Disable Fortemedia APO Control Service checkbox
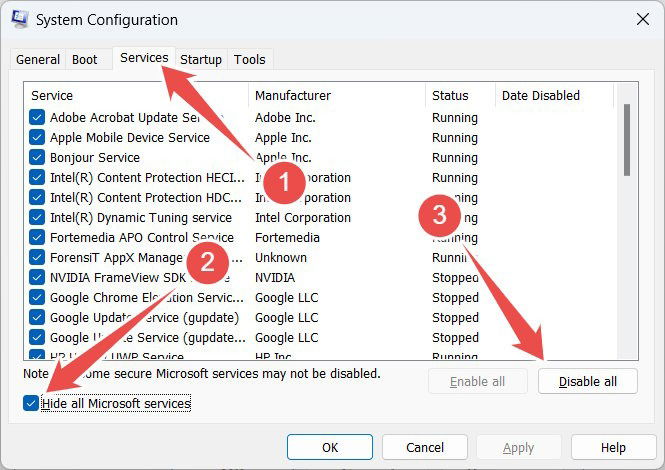Image resolution: width=665 pixels, height=470 pixels. [x=37, y=237]
